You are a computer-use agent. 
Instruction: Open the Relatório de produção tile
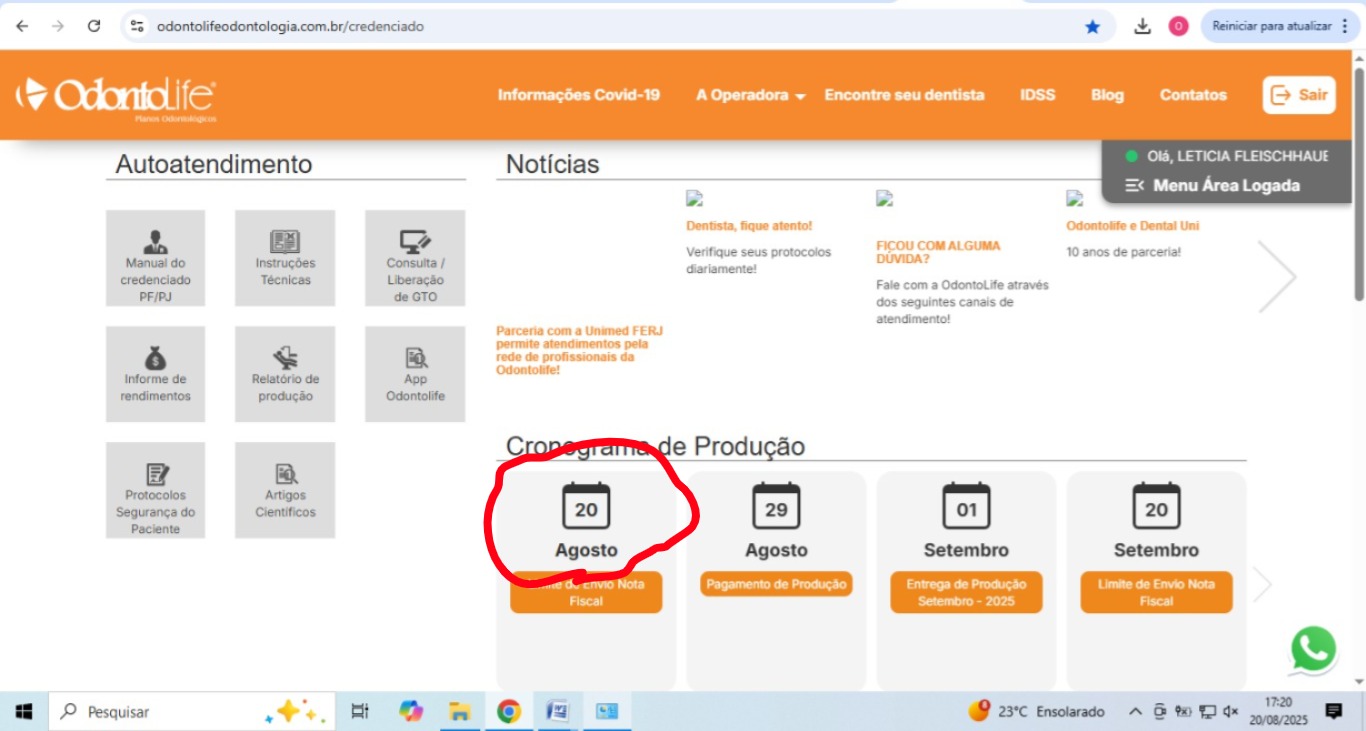tap(285, 374)
